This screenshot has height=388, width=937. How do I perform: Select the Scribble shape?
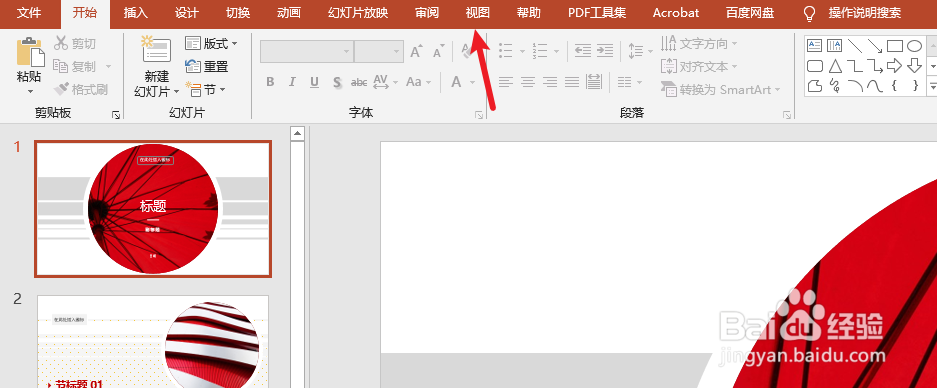point(835,85)
